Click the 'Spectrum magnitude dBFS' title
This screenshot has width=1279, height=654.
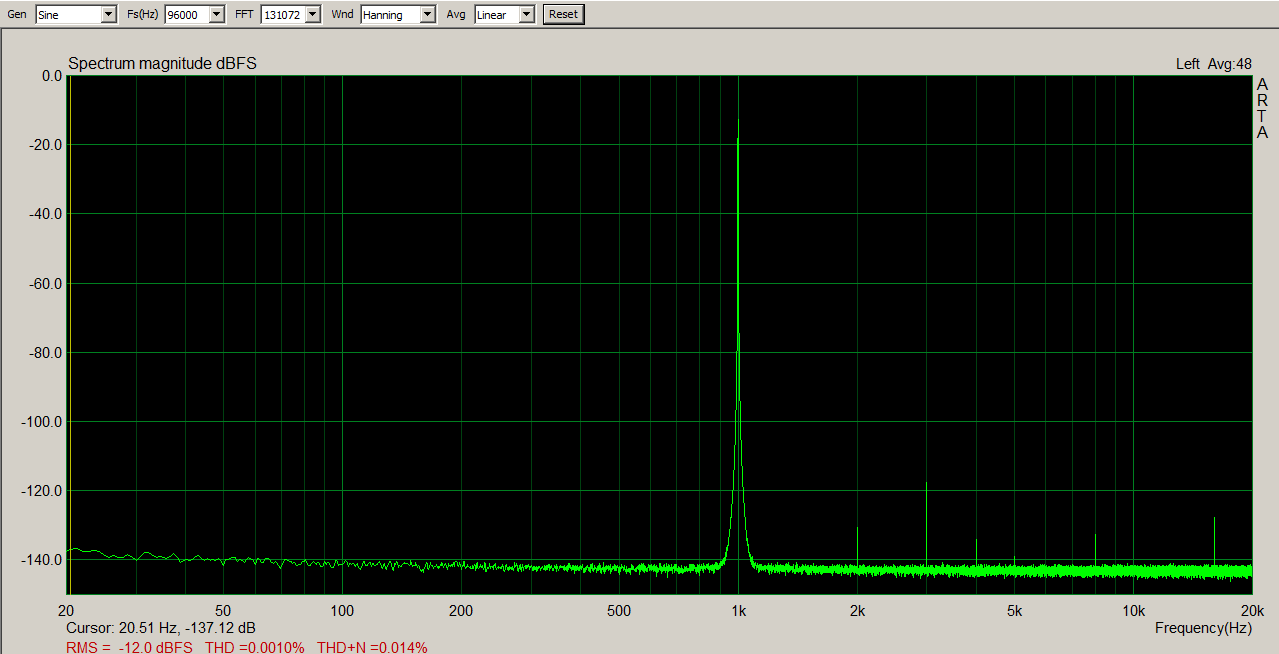point(162,63)
